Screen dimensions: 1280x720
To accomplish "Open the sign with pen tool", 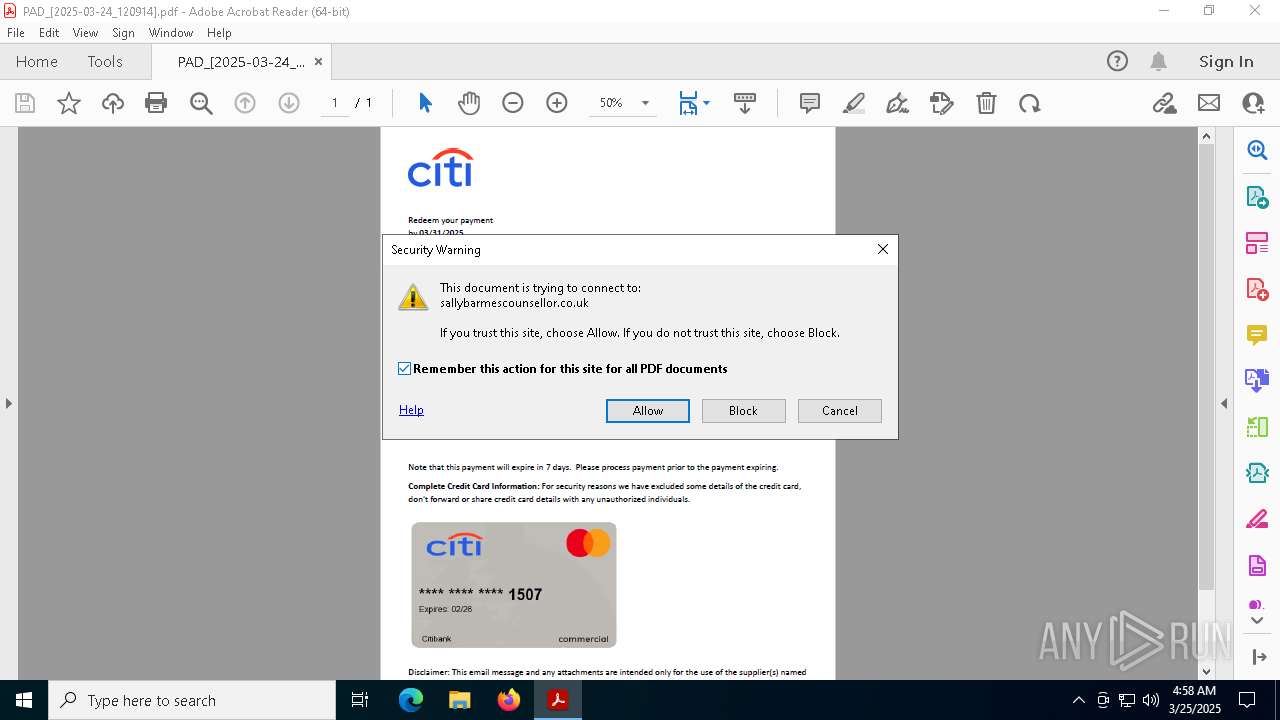I will pos(898,103).
